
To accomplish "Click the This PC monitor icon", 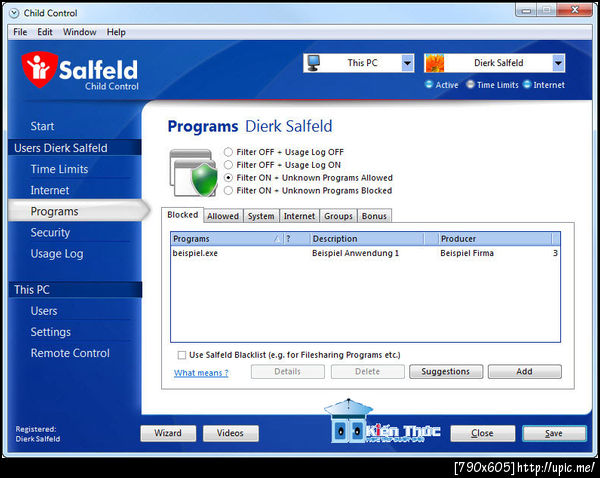I will [314, 63].
